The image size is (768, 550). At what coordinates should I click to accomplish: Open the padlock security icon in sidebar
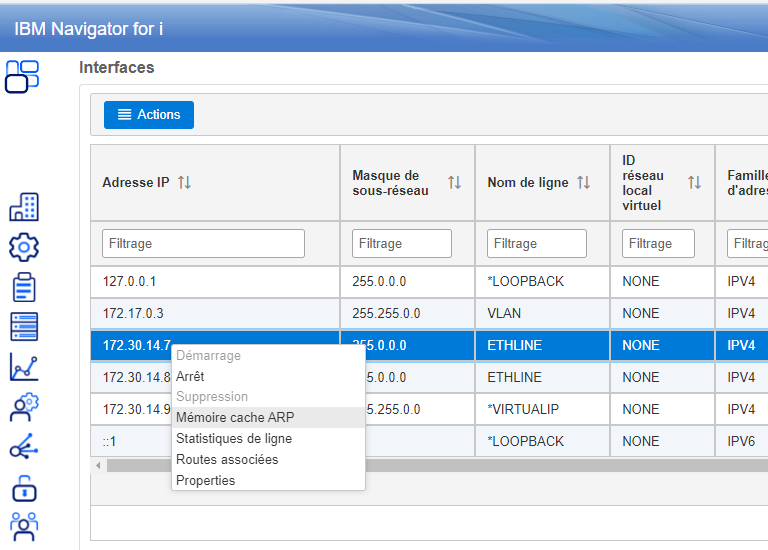pyautogui.click(x=24, y=488)
